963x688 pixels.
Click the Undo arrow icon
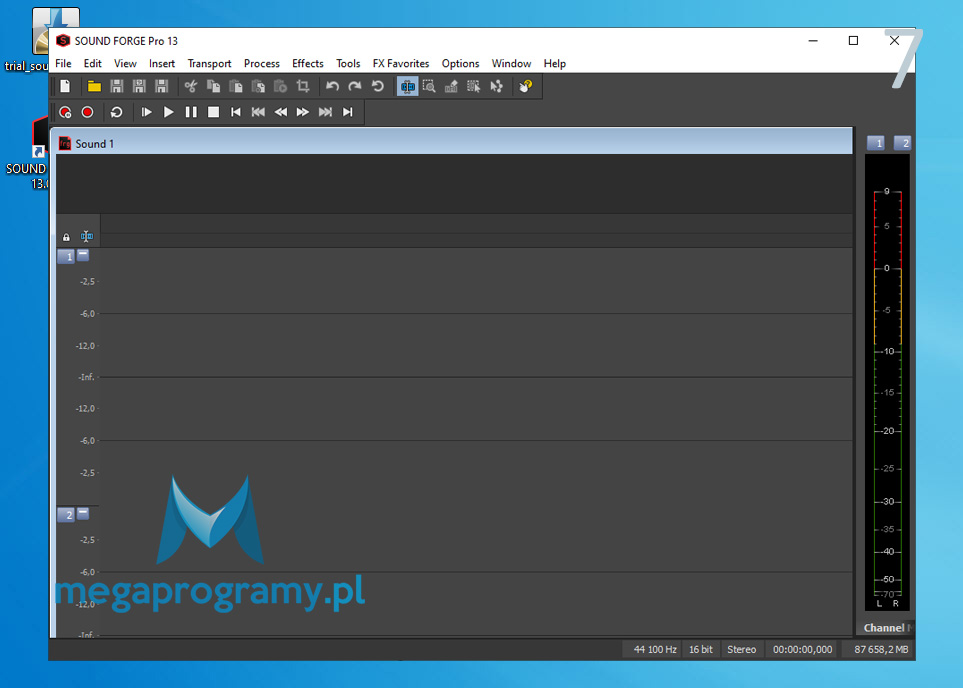click(x=332, y=87)
